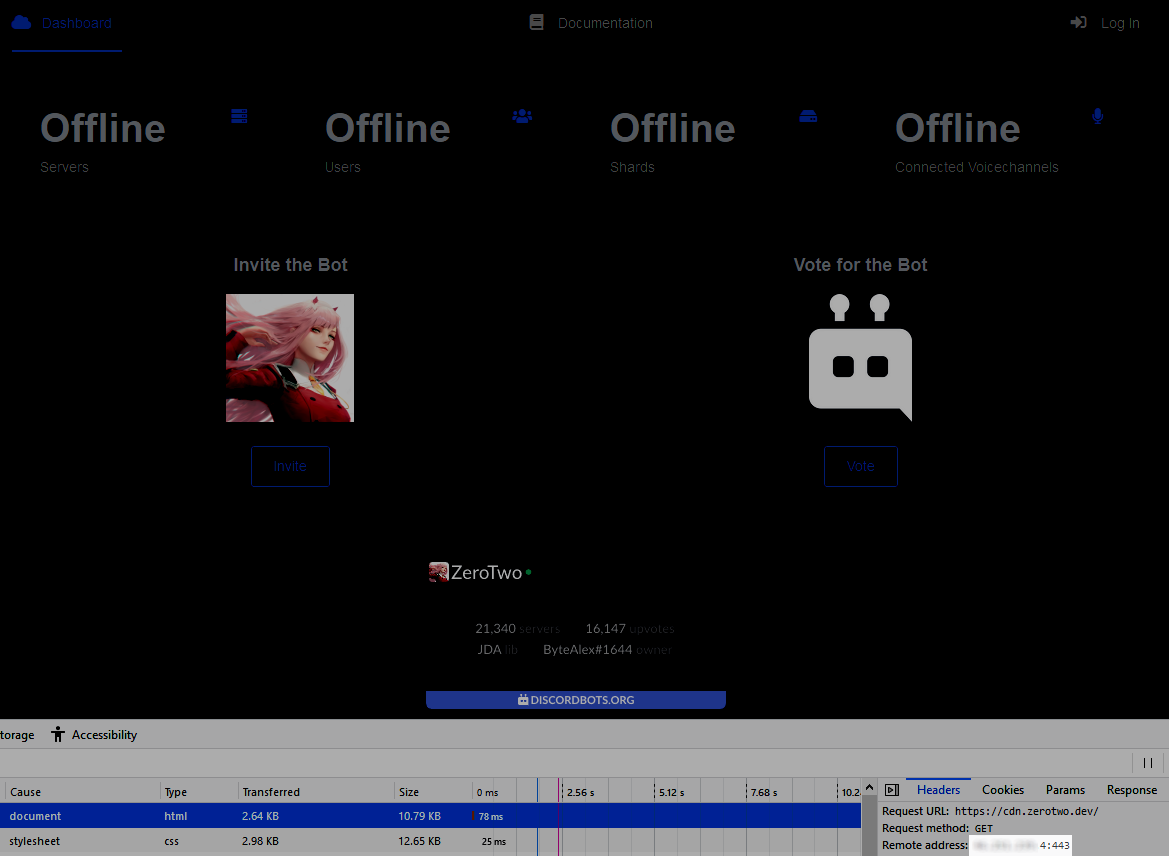
Task: Toggle the network details sidebar pane icon
Action: [892, 790]
